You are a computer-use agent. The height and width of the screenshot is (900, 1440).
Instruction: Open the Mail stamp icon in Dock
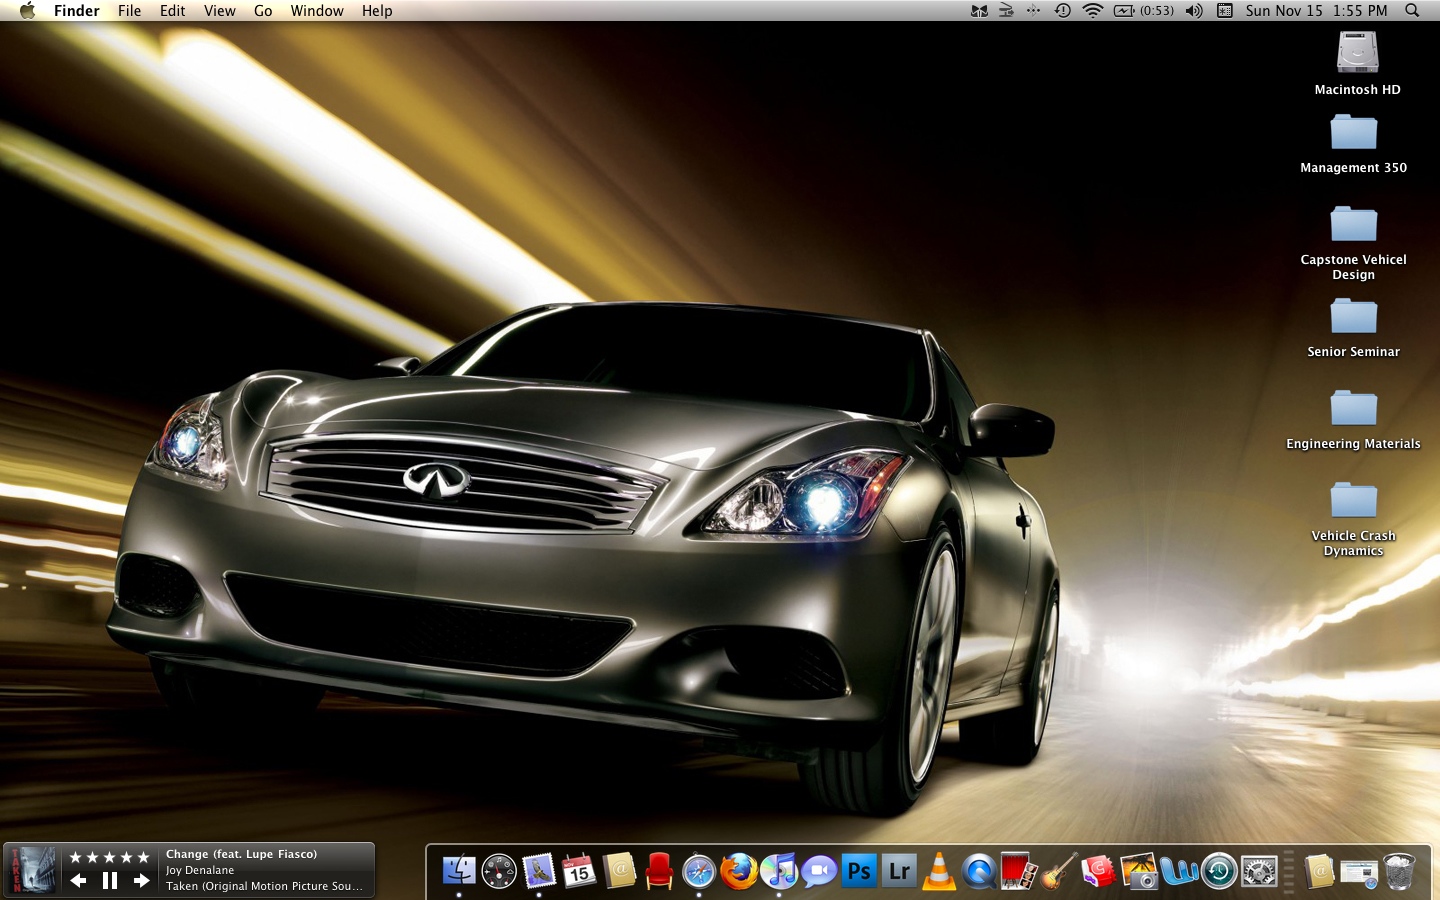[x=539, y=871]
